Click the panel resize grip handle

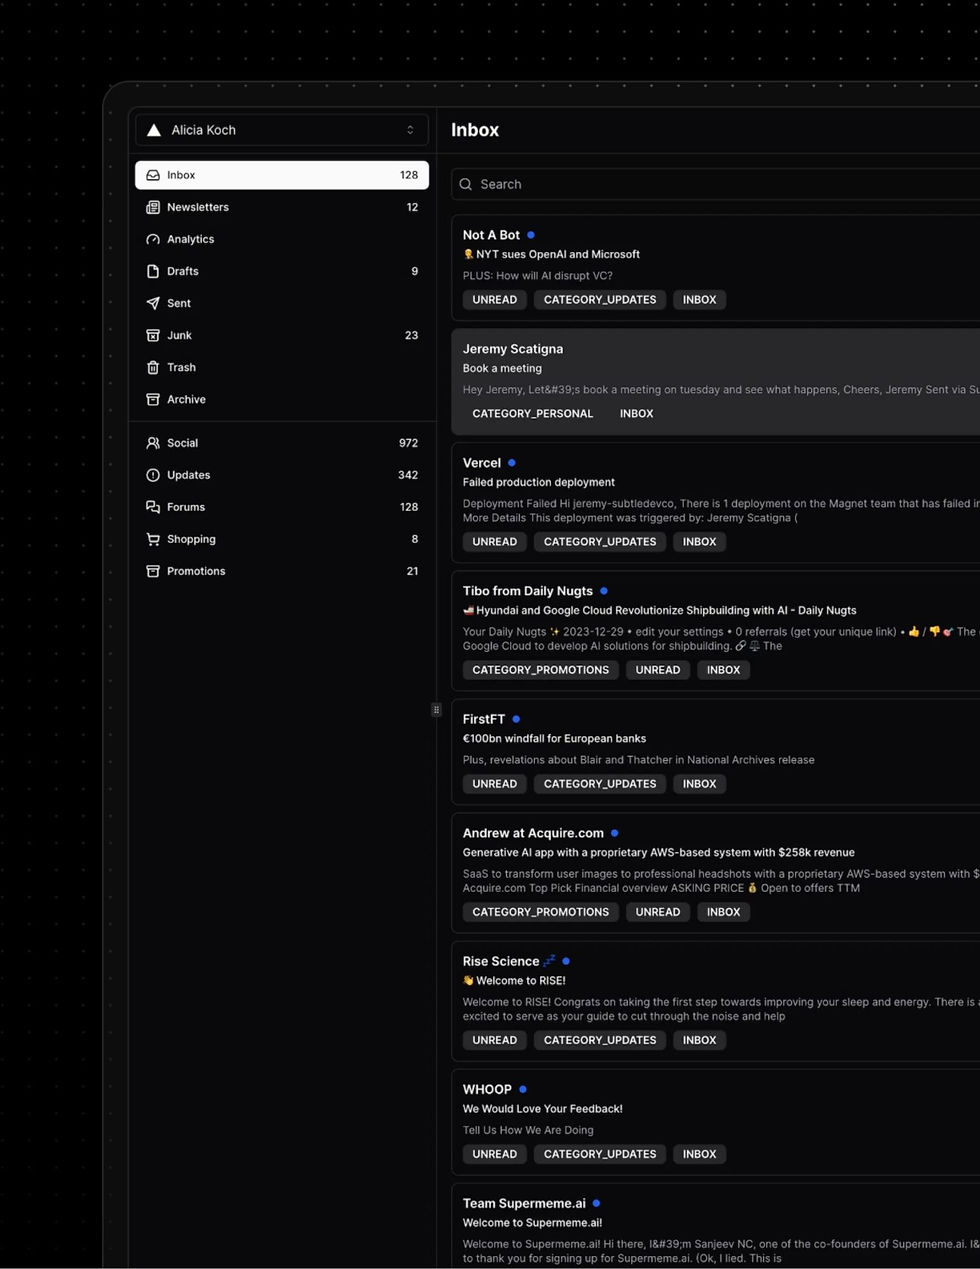pos(436,710)
